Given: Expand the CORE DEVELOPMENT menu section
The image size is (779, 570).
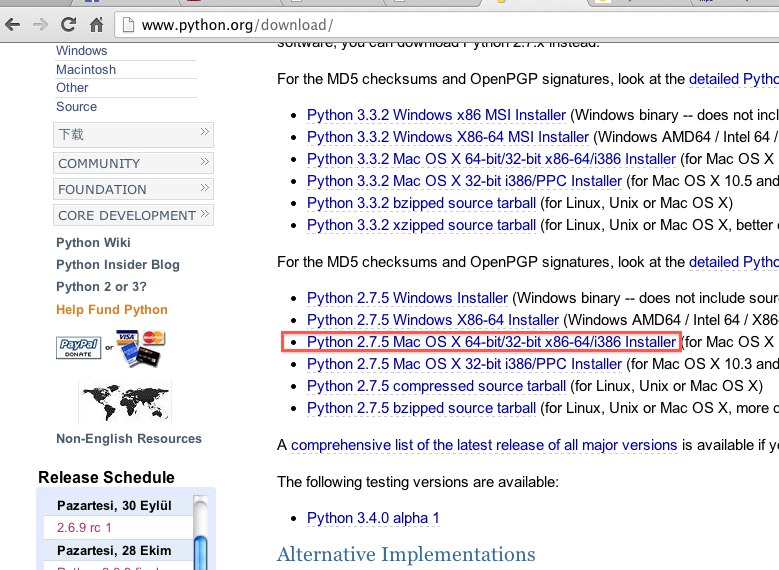Looking at the screenshot, I should (134, 215).
